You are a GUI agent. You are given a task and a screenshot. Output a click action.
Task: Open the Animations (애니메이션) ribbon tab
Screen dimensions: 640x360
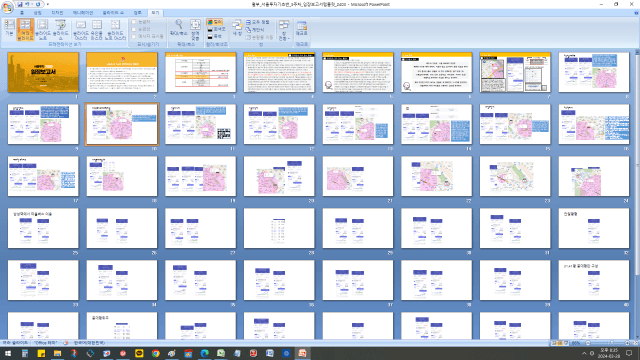pyautogui.click(x=83, y=13)
